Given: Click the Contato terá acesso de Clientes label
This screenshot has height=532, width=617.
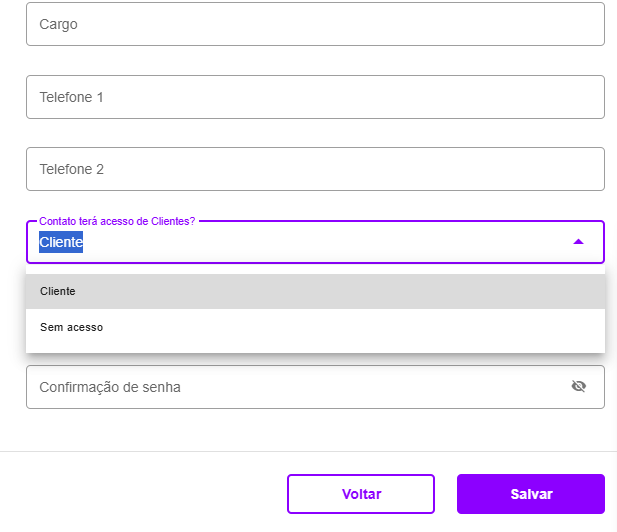Looking at the screenshot, I should (x=117, y=221).
